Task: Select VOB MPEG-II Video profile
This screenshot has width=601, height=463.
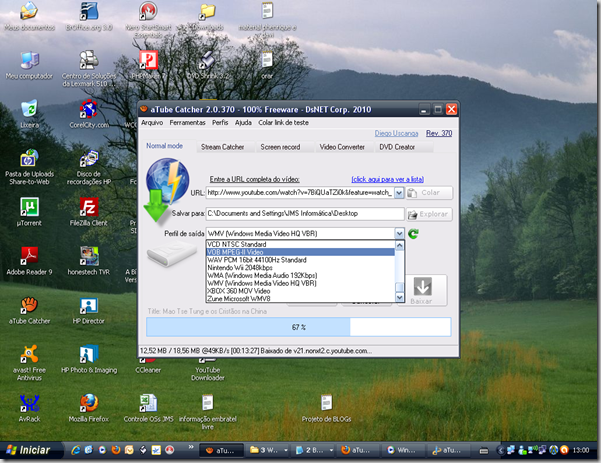Action: click(x=300, y=252)
